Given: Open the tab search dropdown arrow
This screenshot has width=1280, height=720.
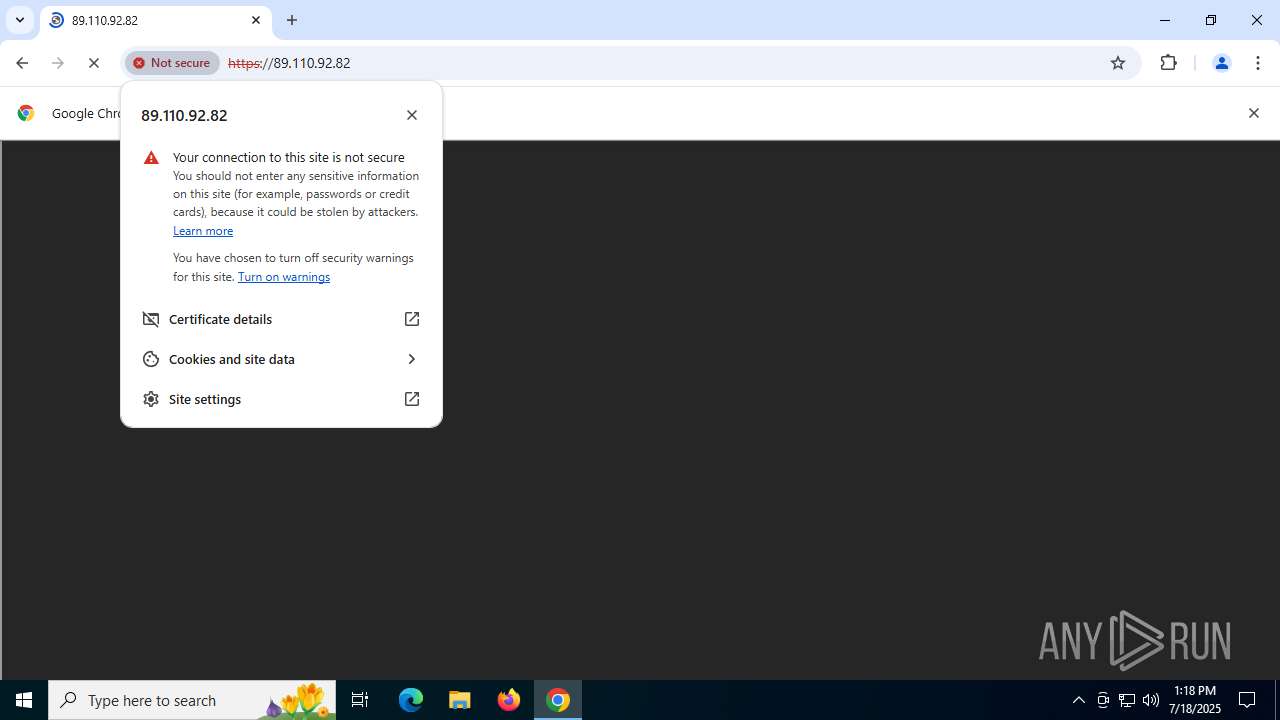Looking at the screenshot, I should point(20,20).
